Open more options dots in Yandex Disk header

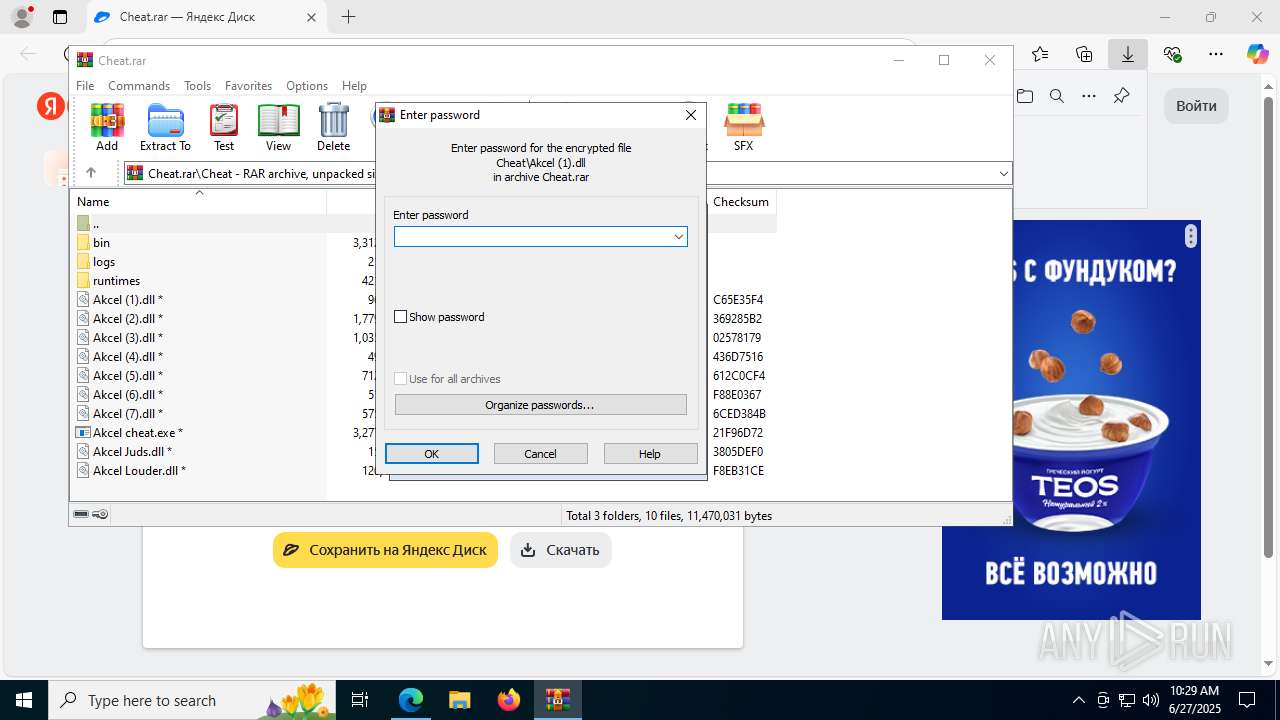pyautogui.click(x=1089, y=96)
